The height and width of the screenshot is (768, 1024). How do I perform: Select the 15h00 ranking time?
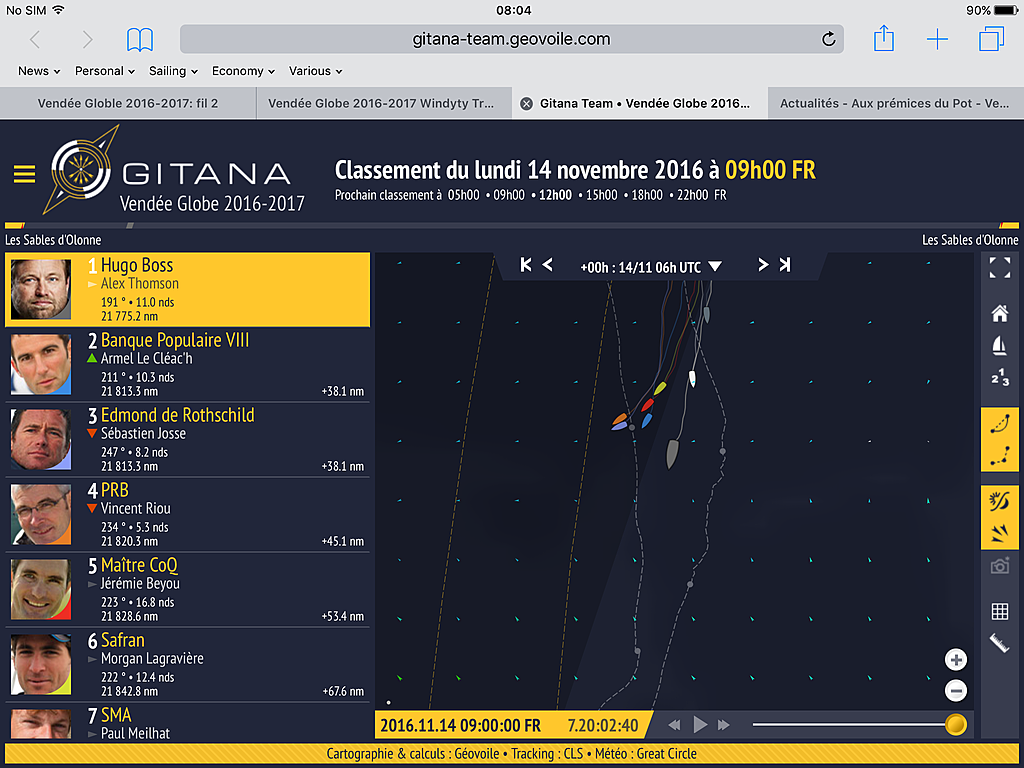click(x=601, y=195)
